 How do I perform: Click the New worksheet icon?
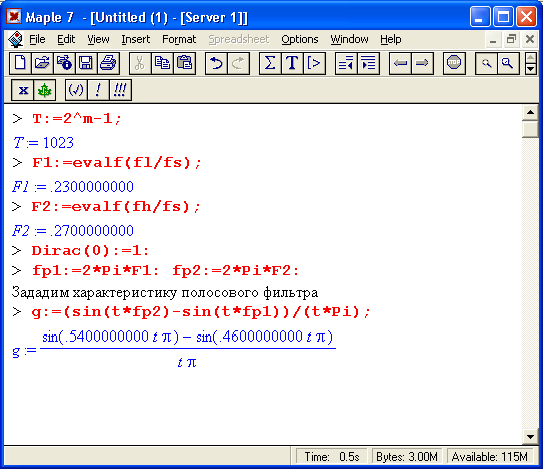pyautogui.click(x=20, y=63)
